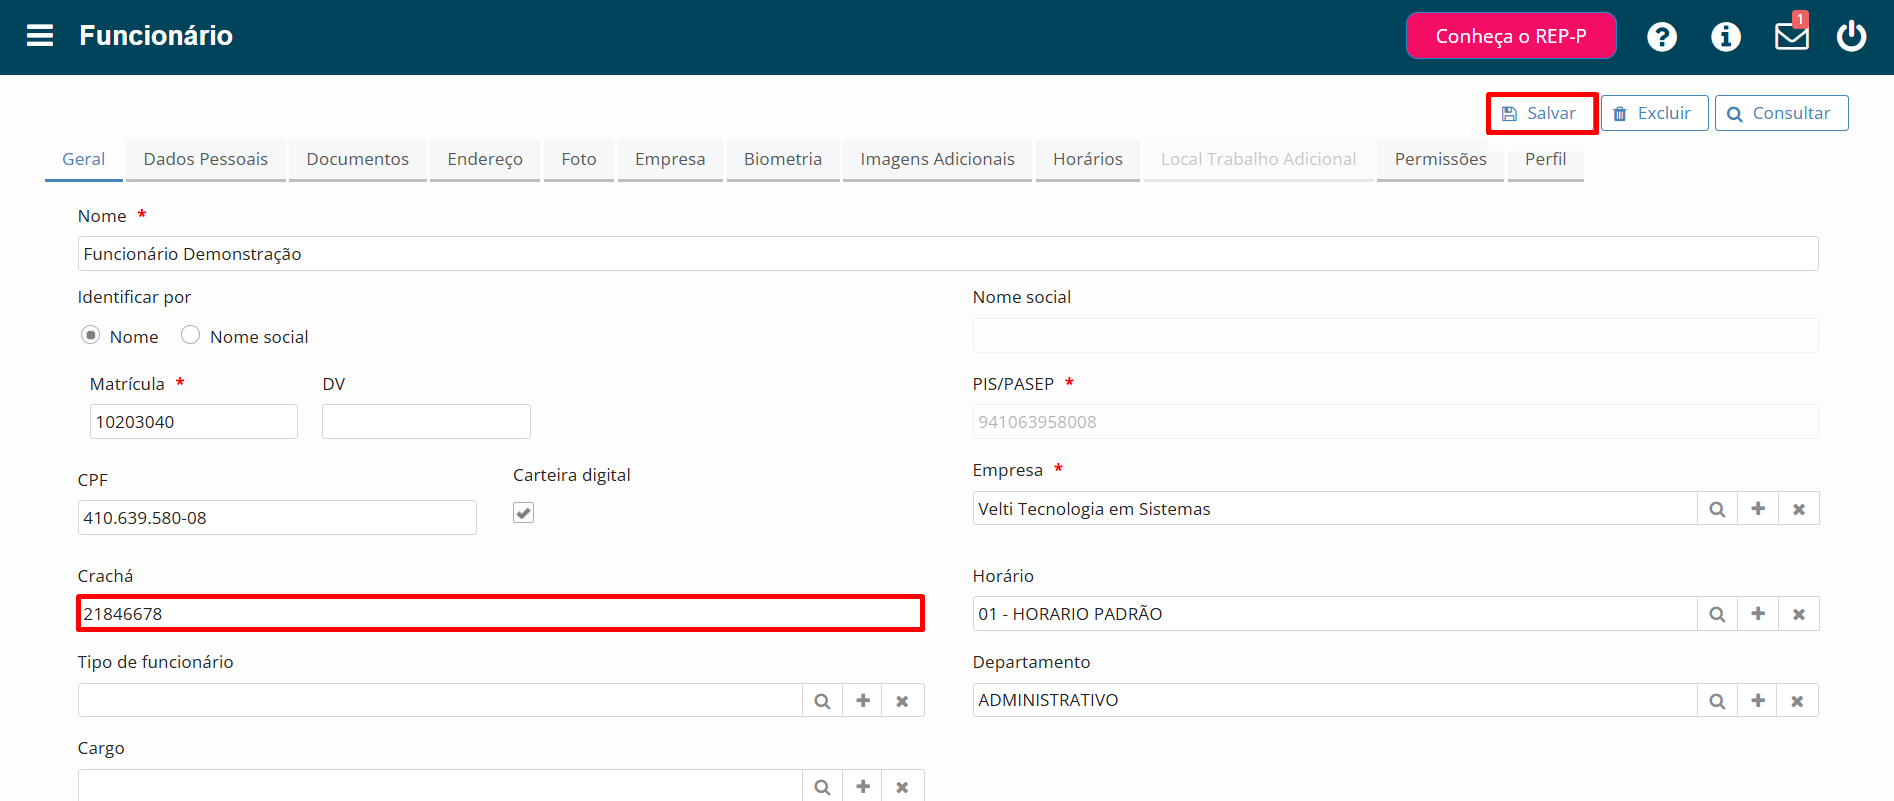Open the information icon in header
Viewport: 1894px width, 801px height.
(x=1726, y=37)
